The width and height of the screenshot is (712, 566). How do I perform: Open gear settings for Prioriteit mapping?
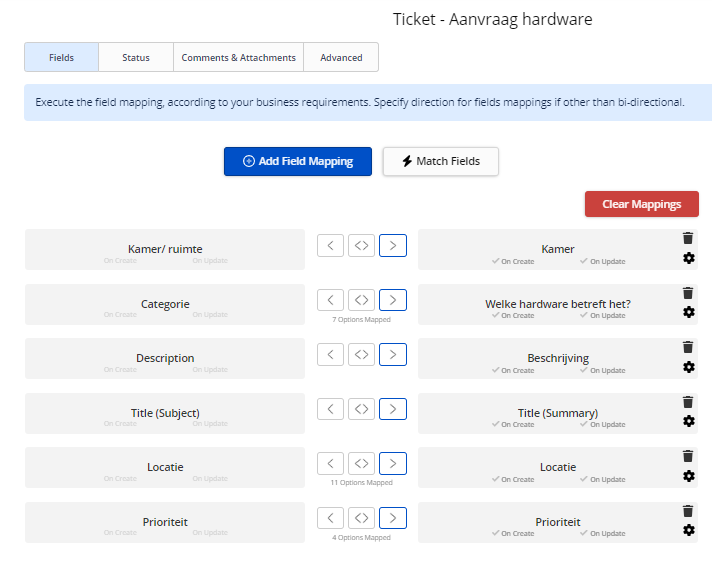[688, 530]
